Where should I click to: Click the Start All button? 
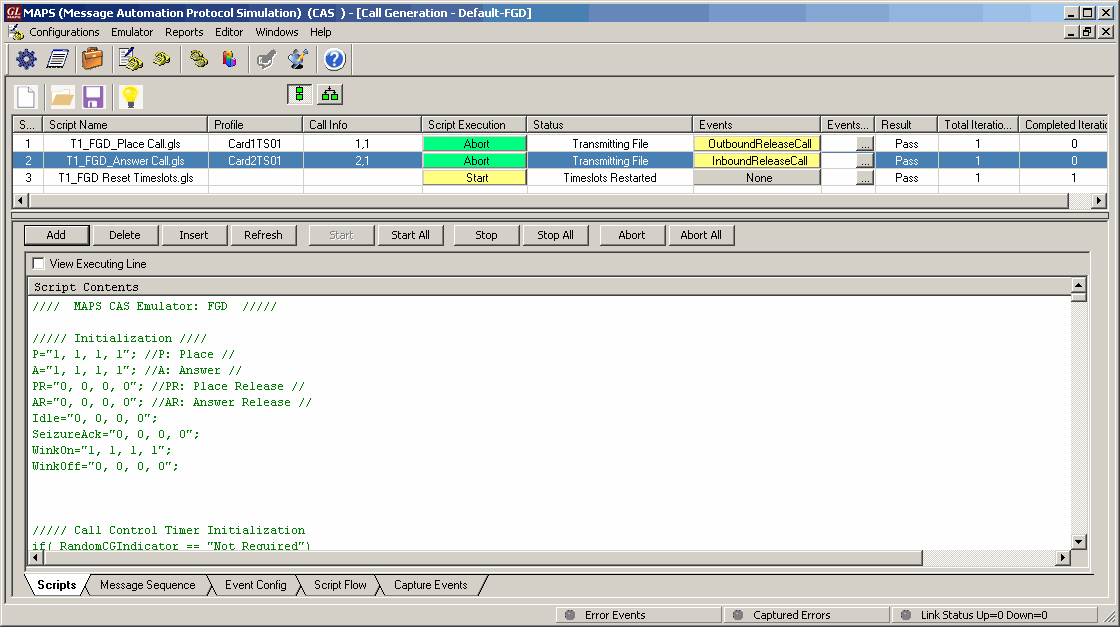point(411,235)
